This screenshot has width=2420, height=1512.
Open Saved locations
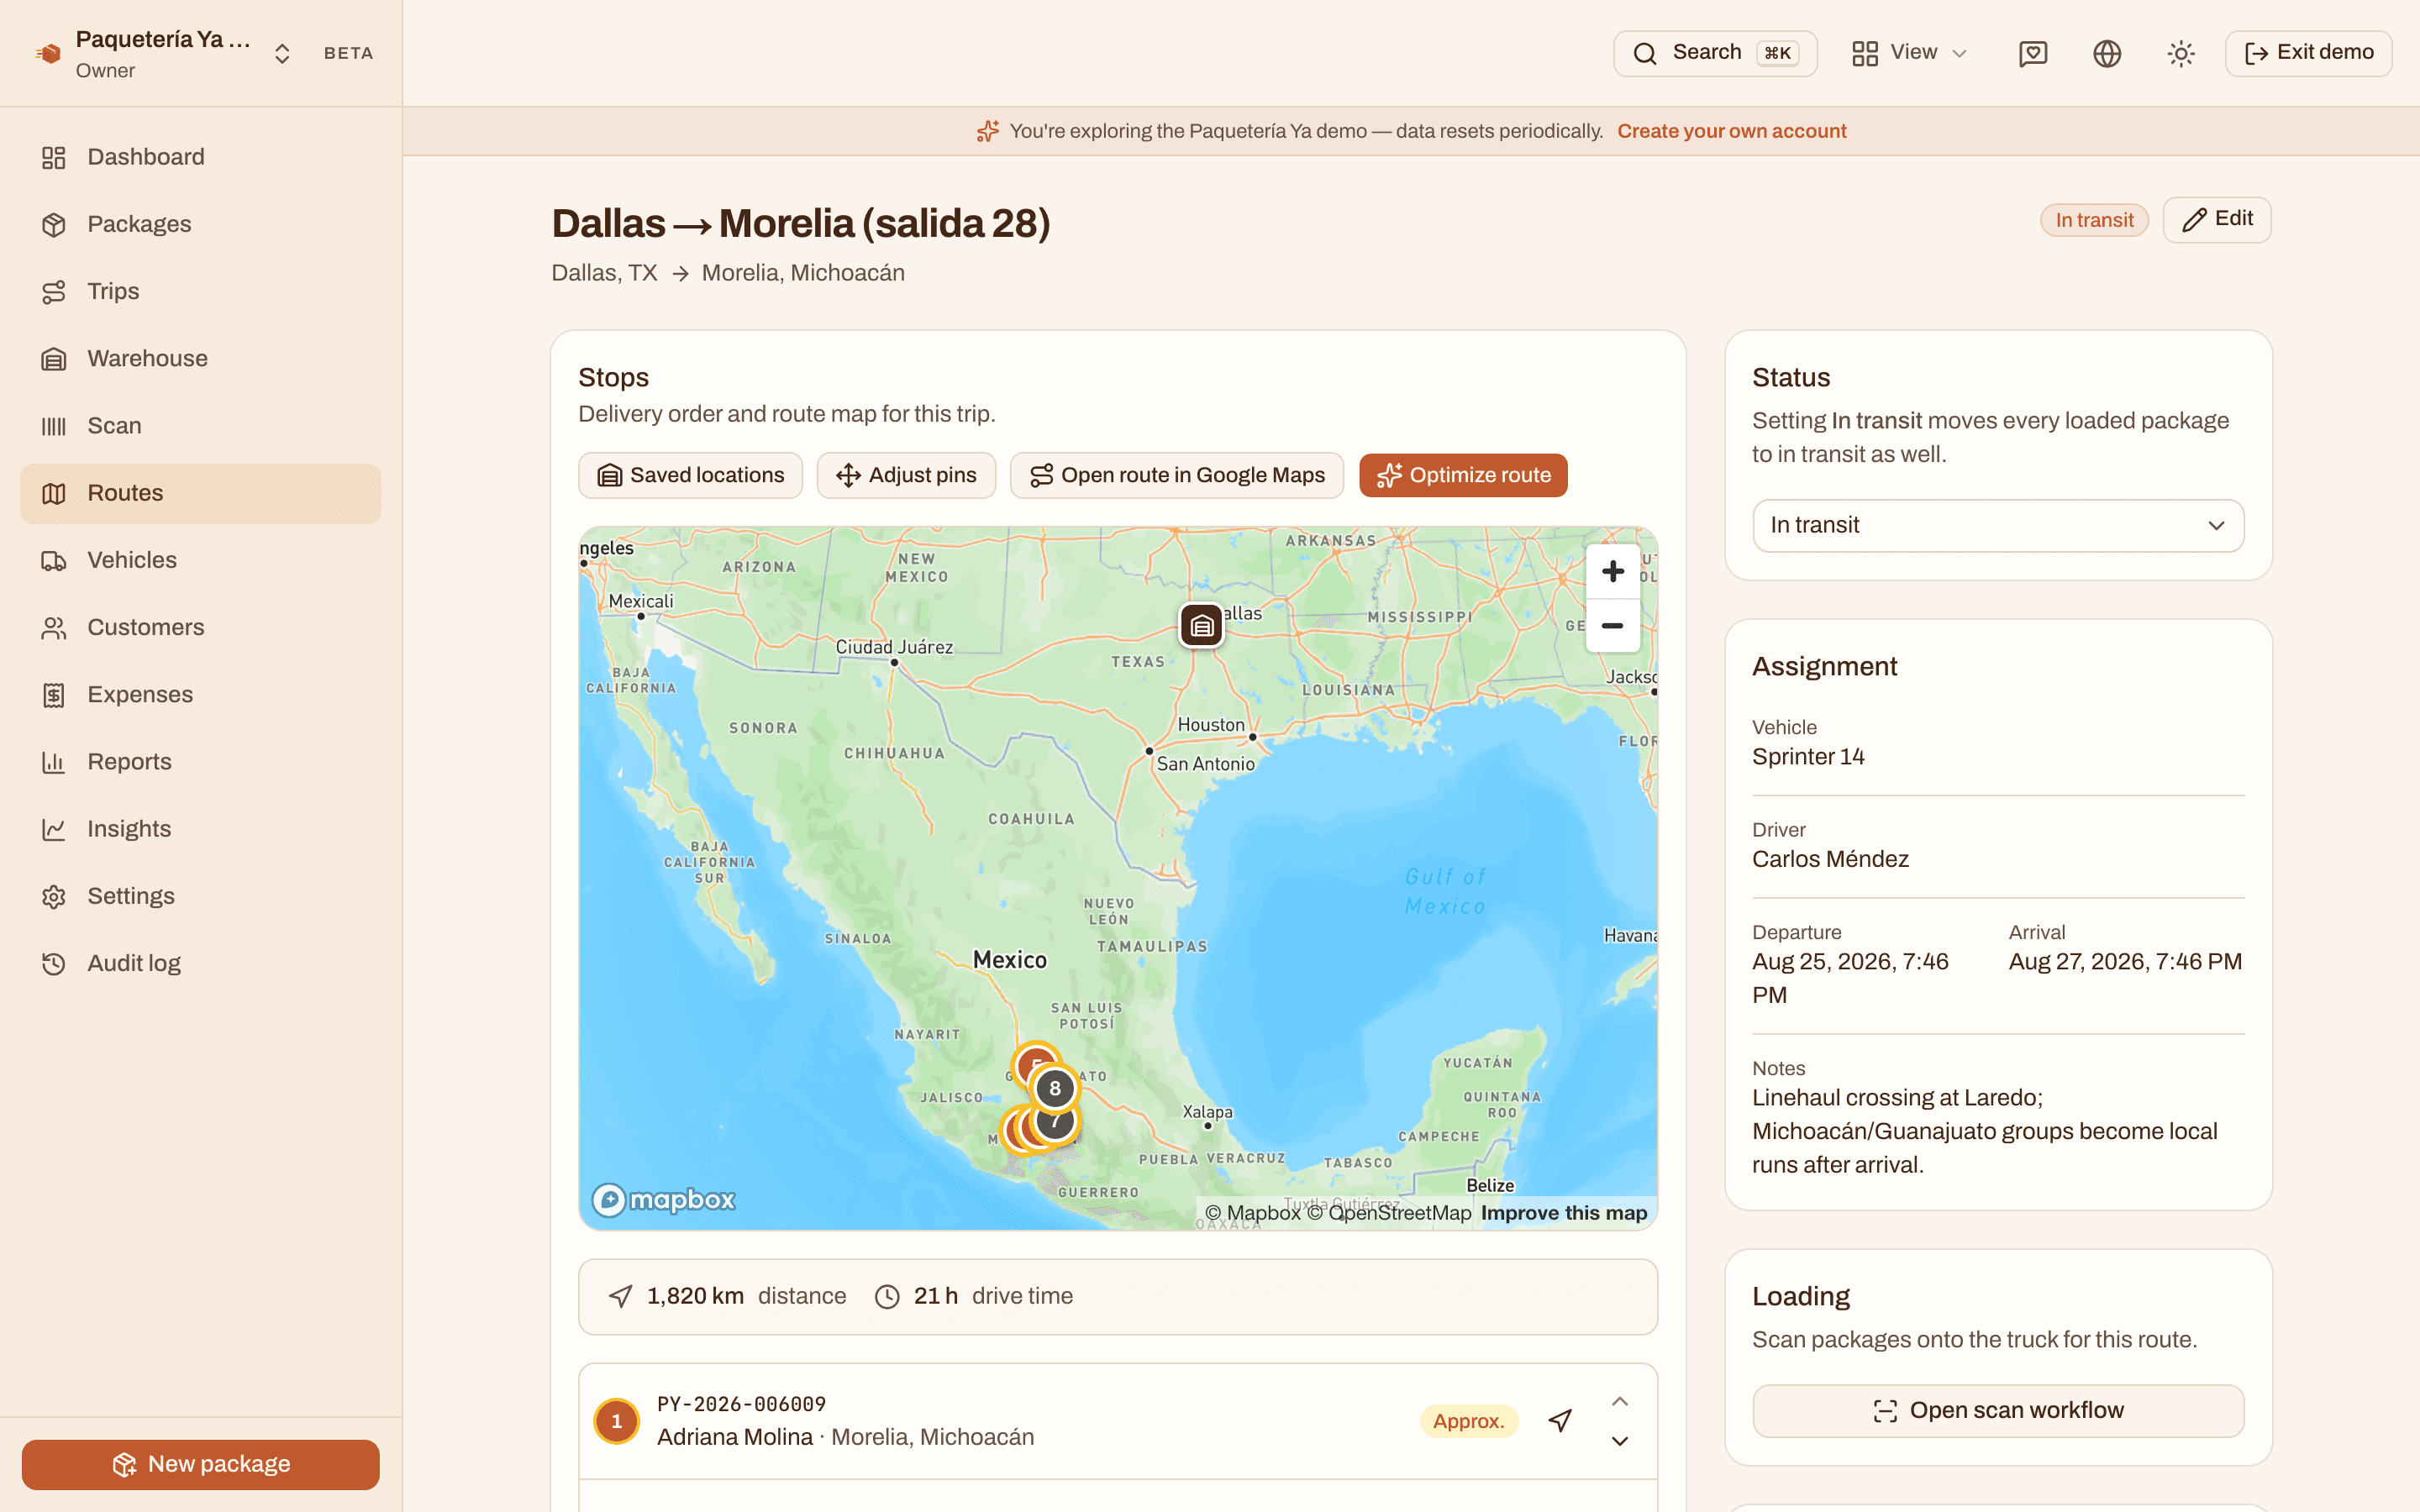690,475
